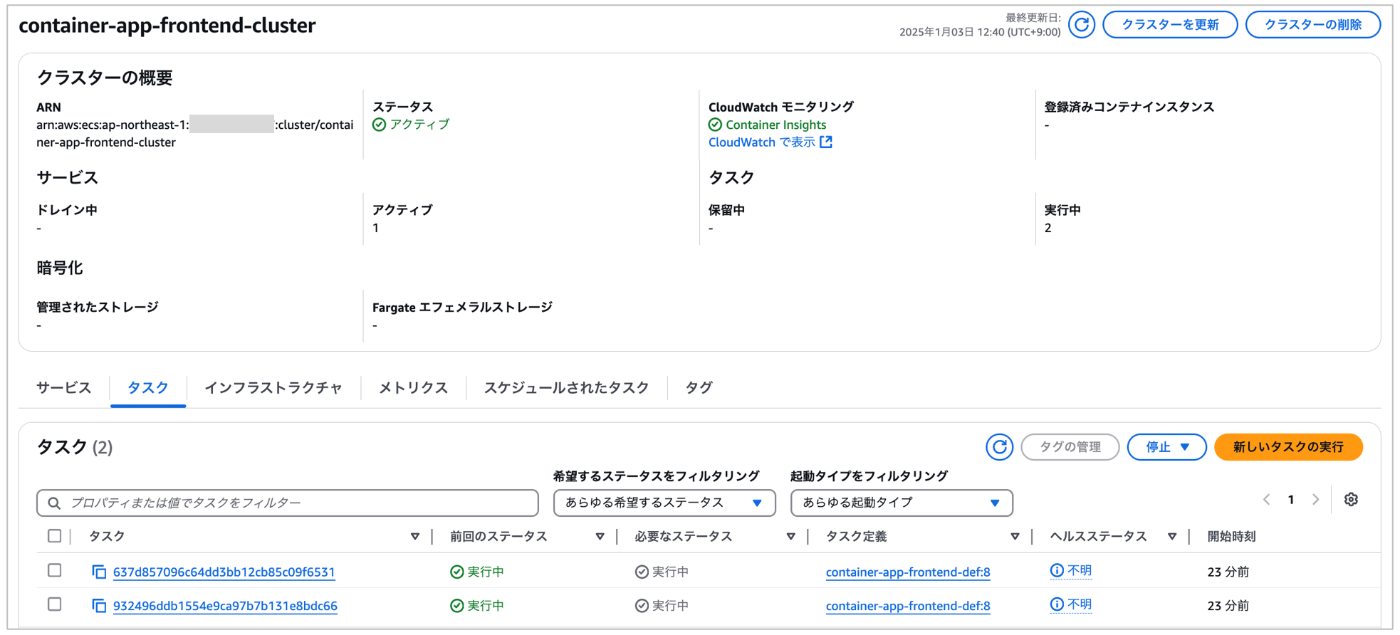This screenshot has width=1400, height=635.
Task: Check the box for task 932496ddb1554e9ca97b7b131e8bdc66
Action: [55, 604]
